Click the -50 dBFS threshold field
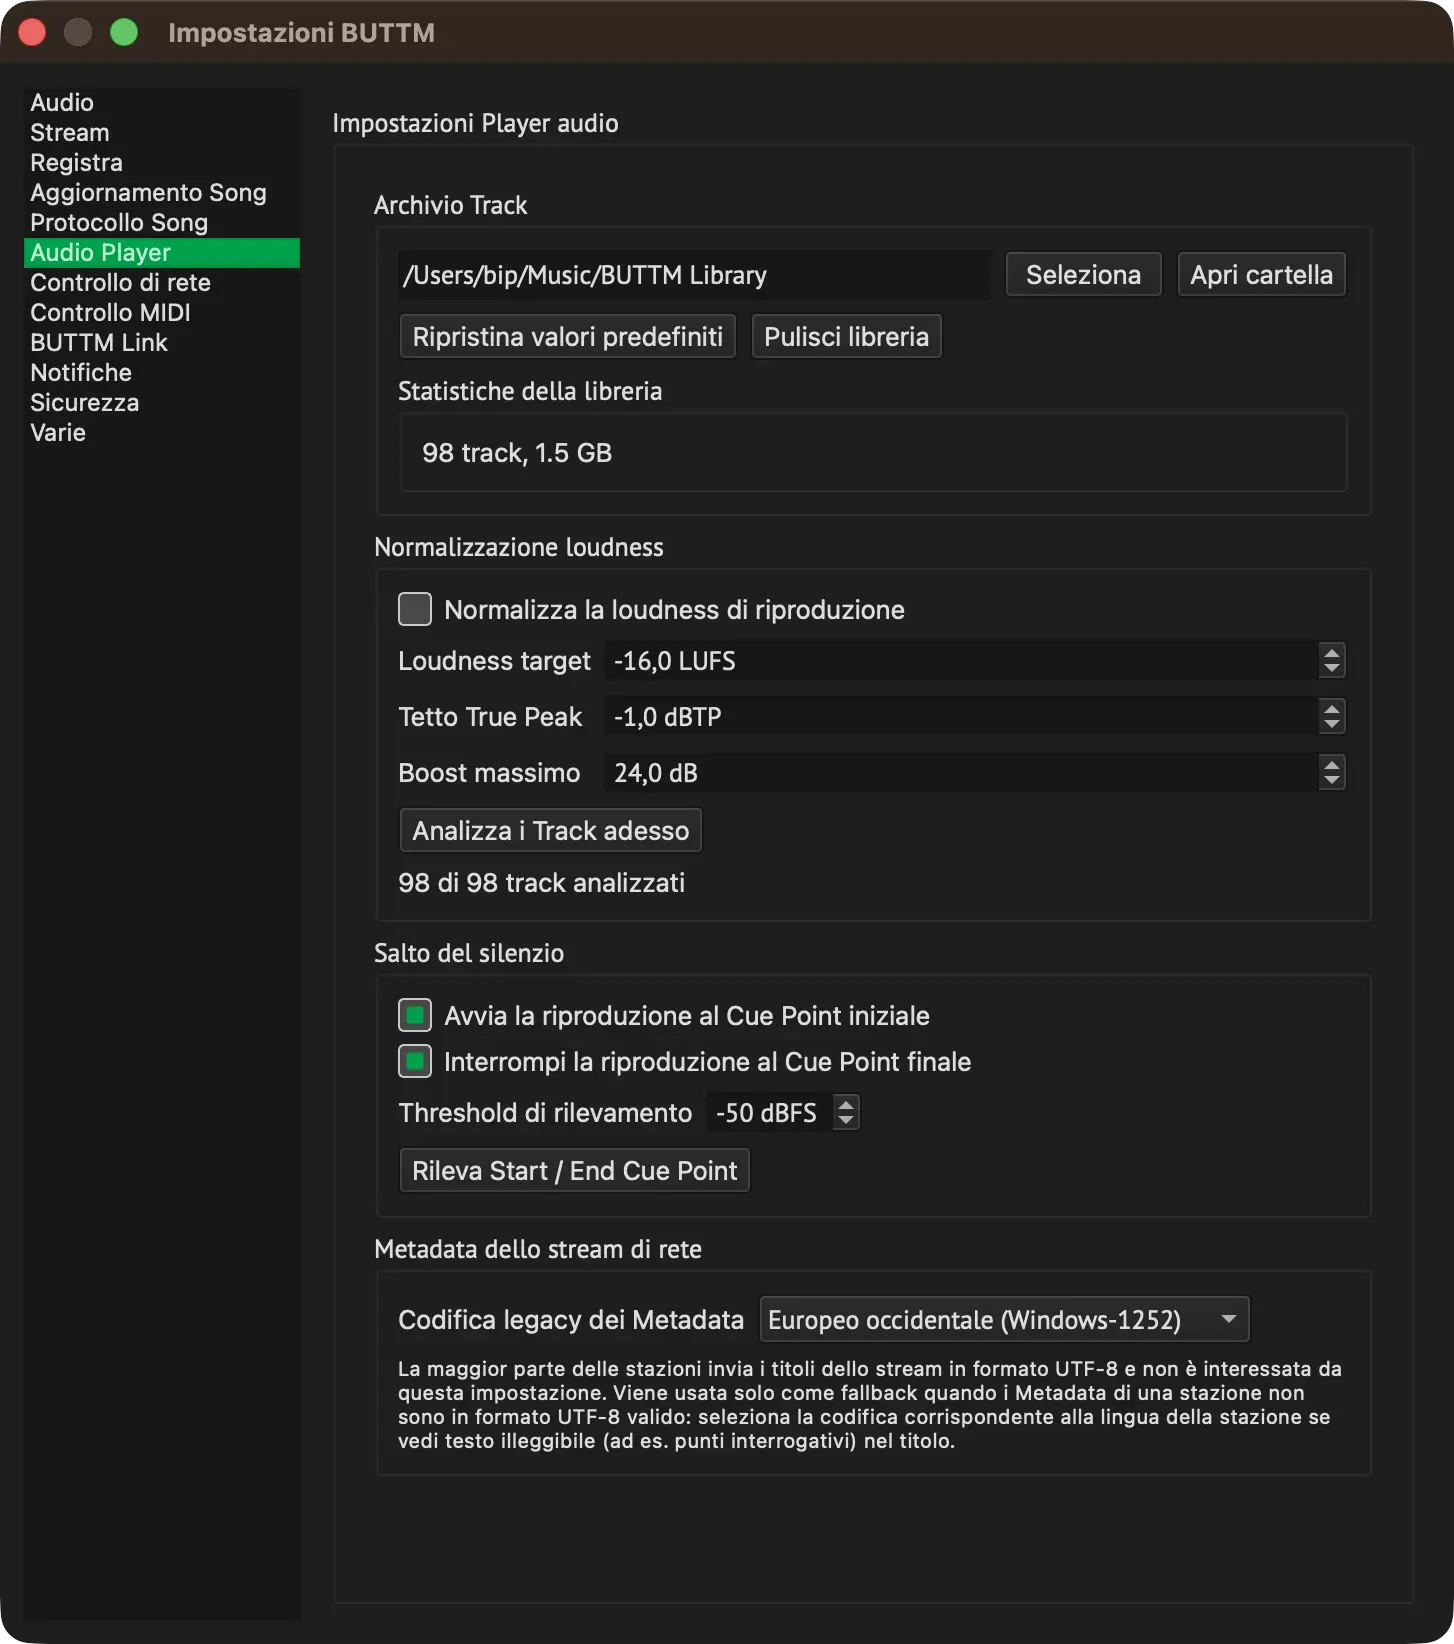Viewport: 1454px width, 1644px height. coord(770,1113)
